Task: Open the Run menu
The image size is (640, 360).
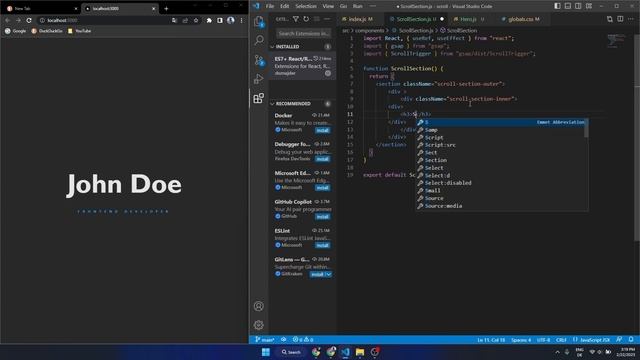Action: click(x=358, y=6)
